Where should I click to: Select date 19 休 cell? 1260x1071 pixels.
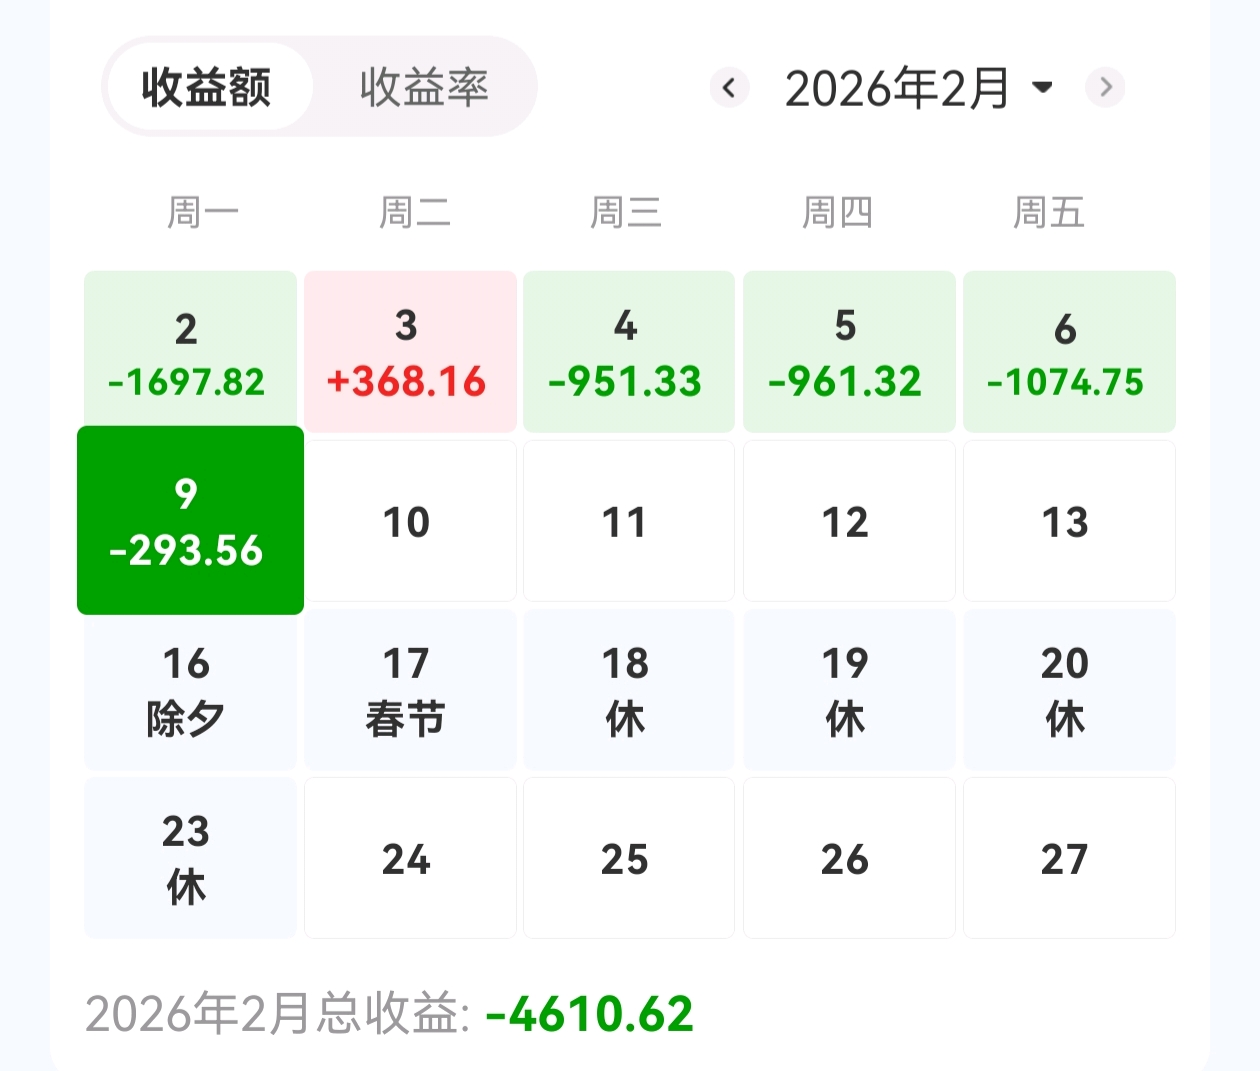pos(849,690)
